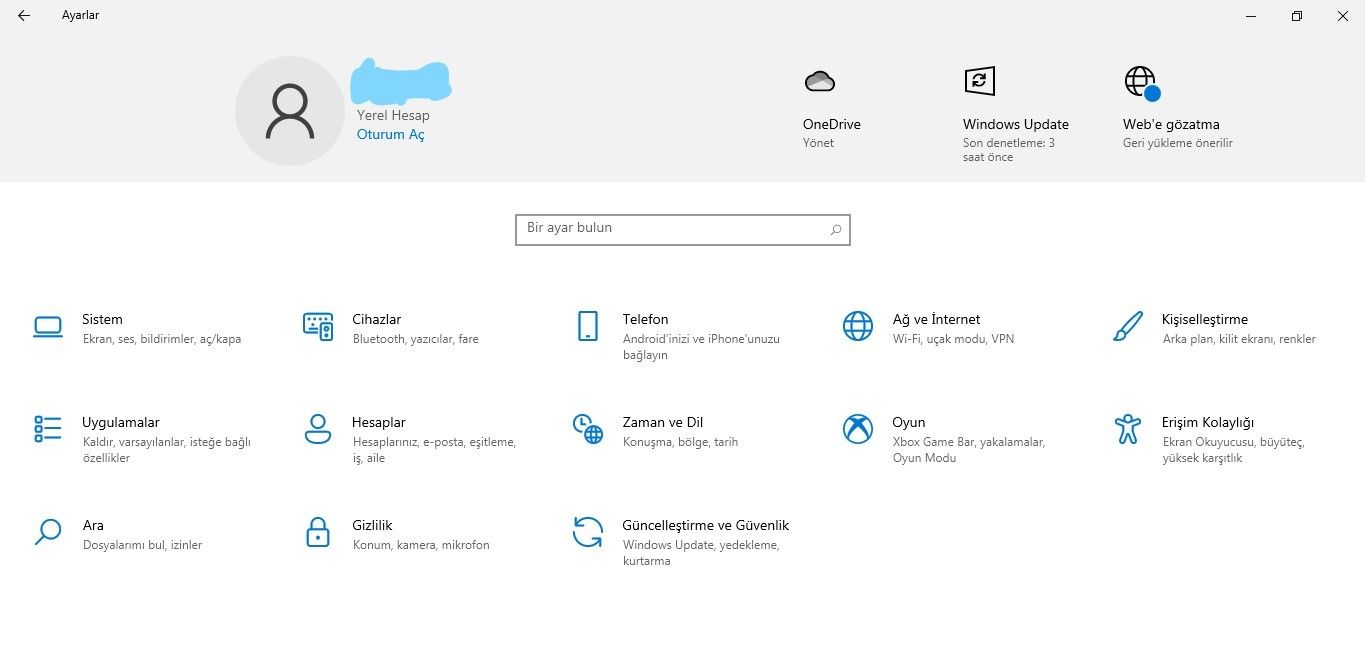Click 'Windows Update, yedekleme, kurtarma' description
This screenshot has height=661, width=1365.
[701, 553]
